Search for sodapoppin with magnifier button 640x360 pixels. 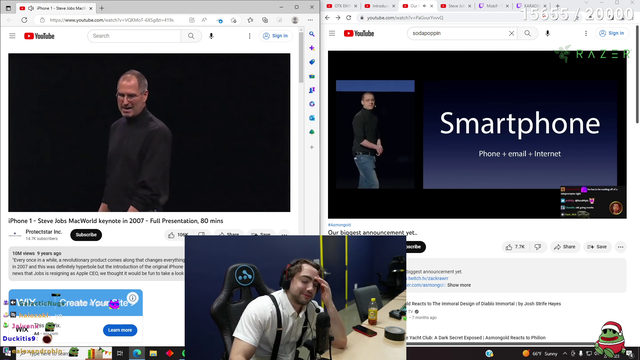click(527, 33)
